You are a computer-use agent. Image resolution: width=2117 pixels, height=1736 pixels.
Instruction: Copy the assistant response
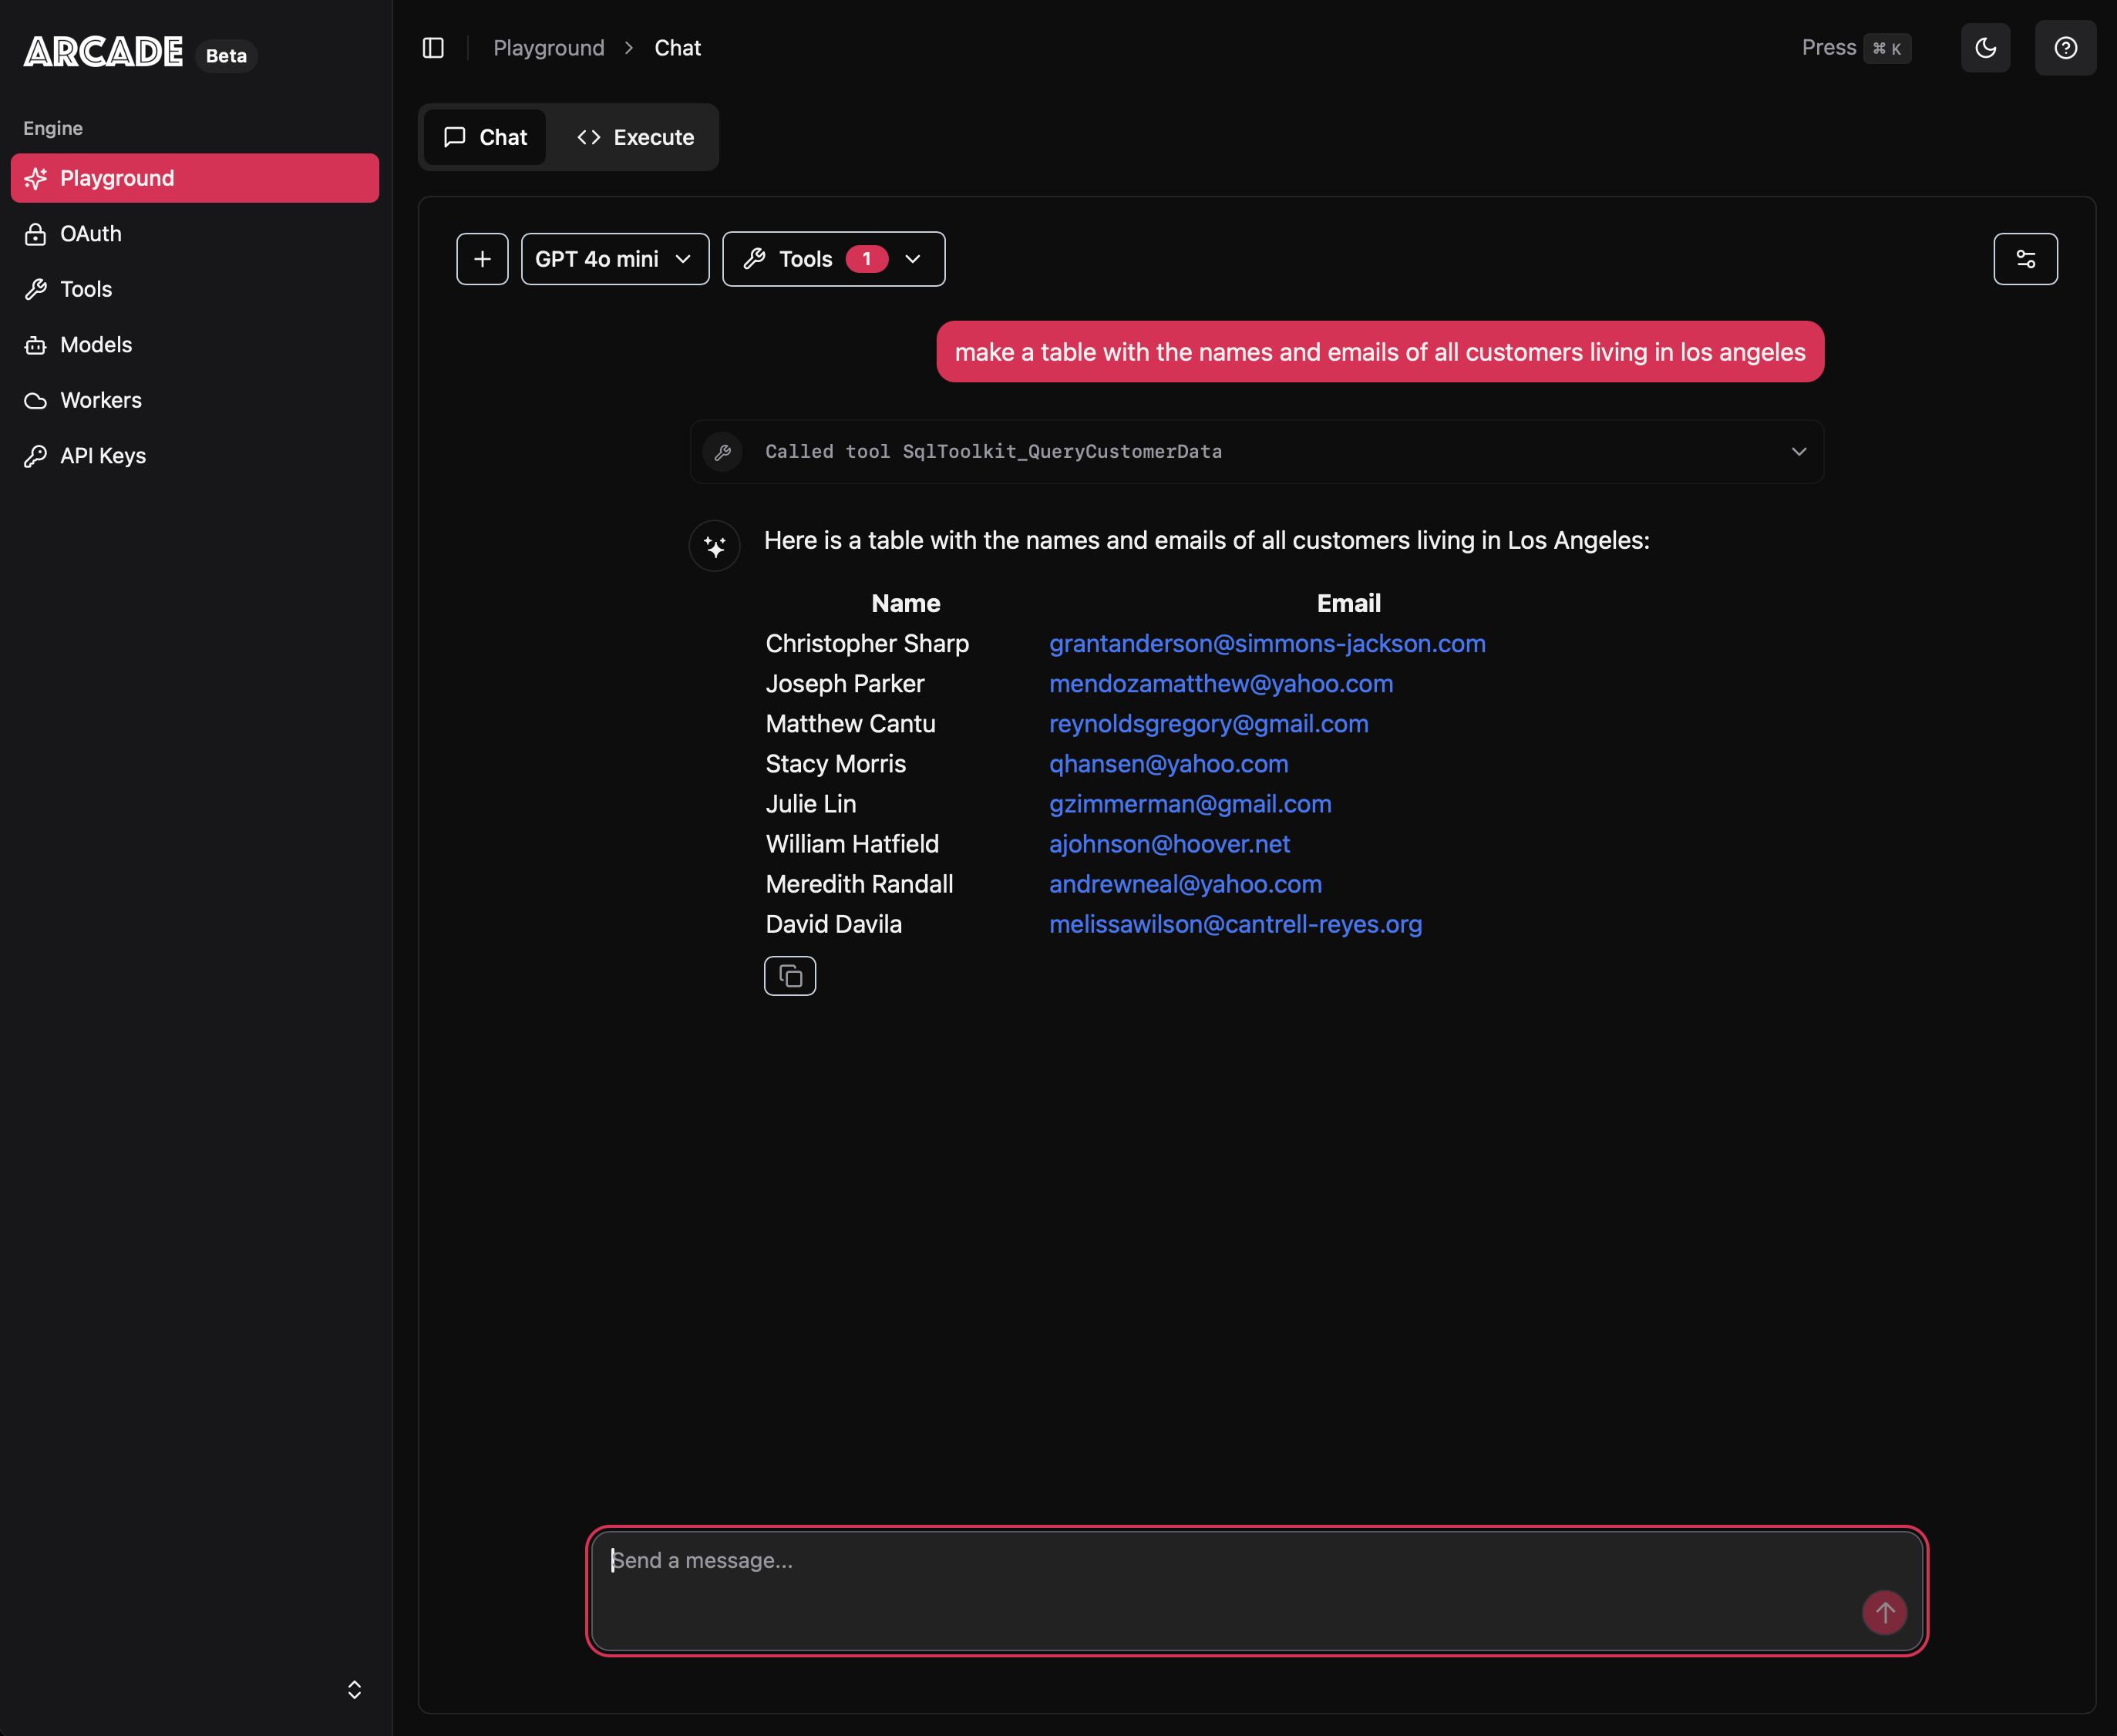click(x=790, y=976)
